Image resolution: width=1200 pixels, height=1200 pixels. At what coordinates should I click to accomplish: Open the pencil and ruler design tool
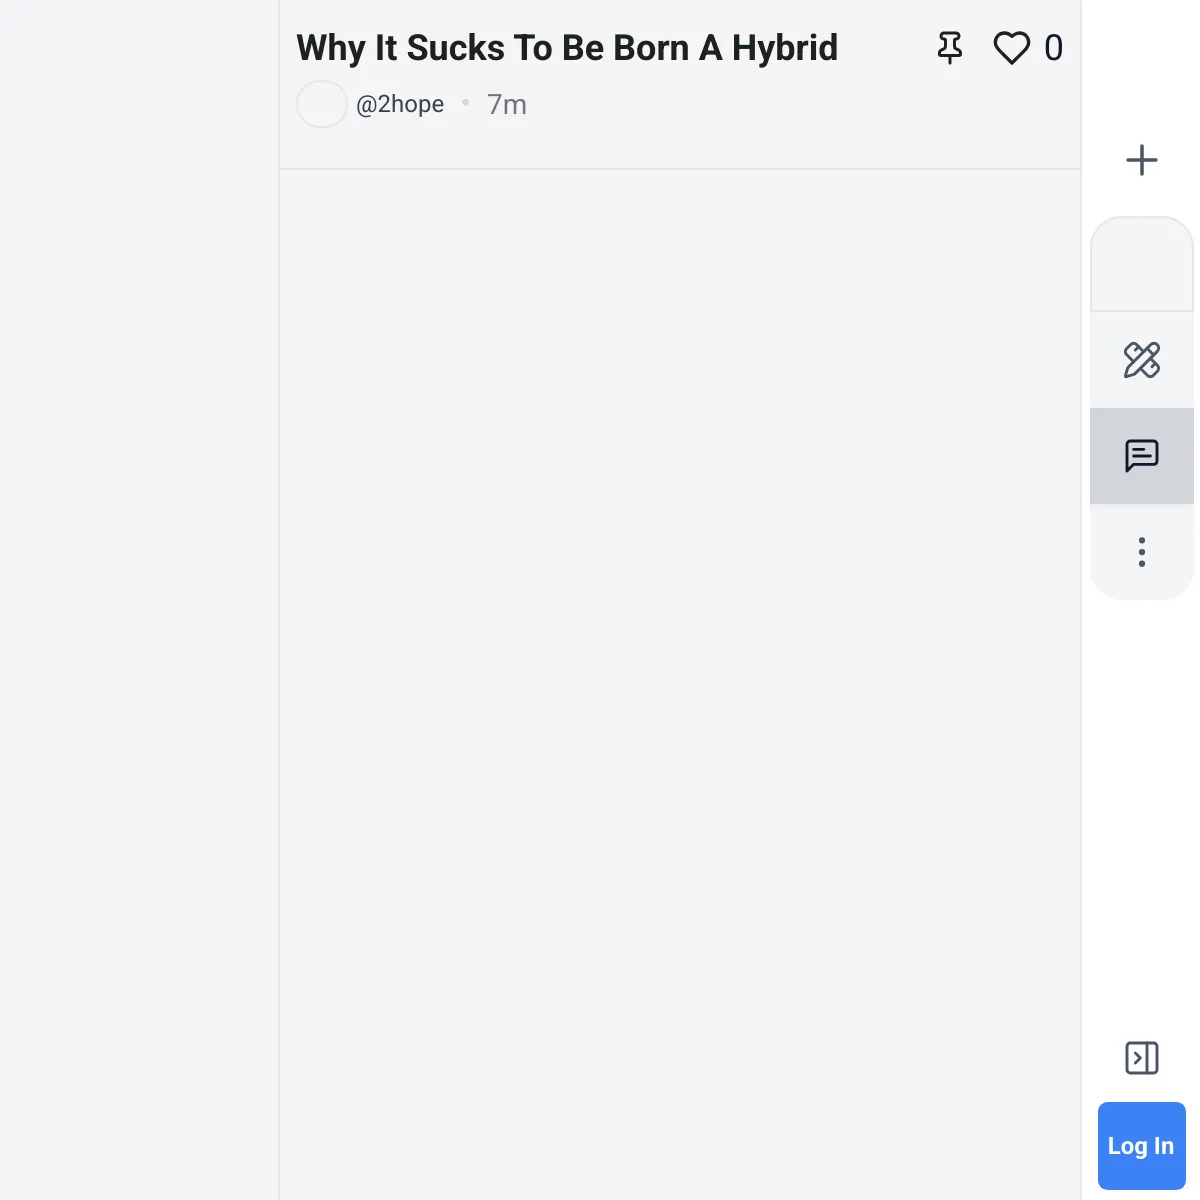click(x=1142, y=360)
